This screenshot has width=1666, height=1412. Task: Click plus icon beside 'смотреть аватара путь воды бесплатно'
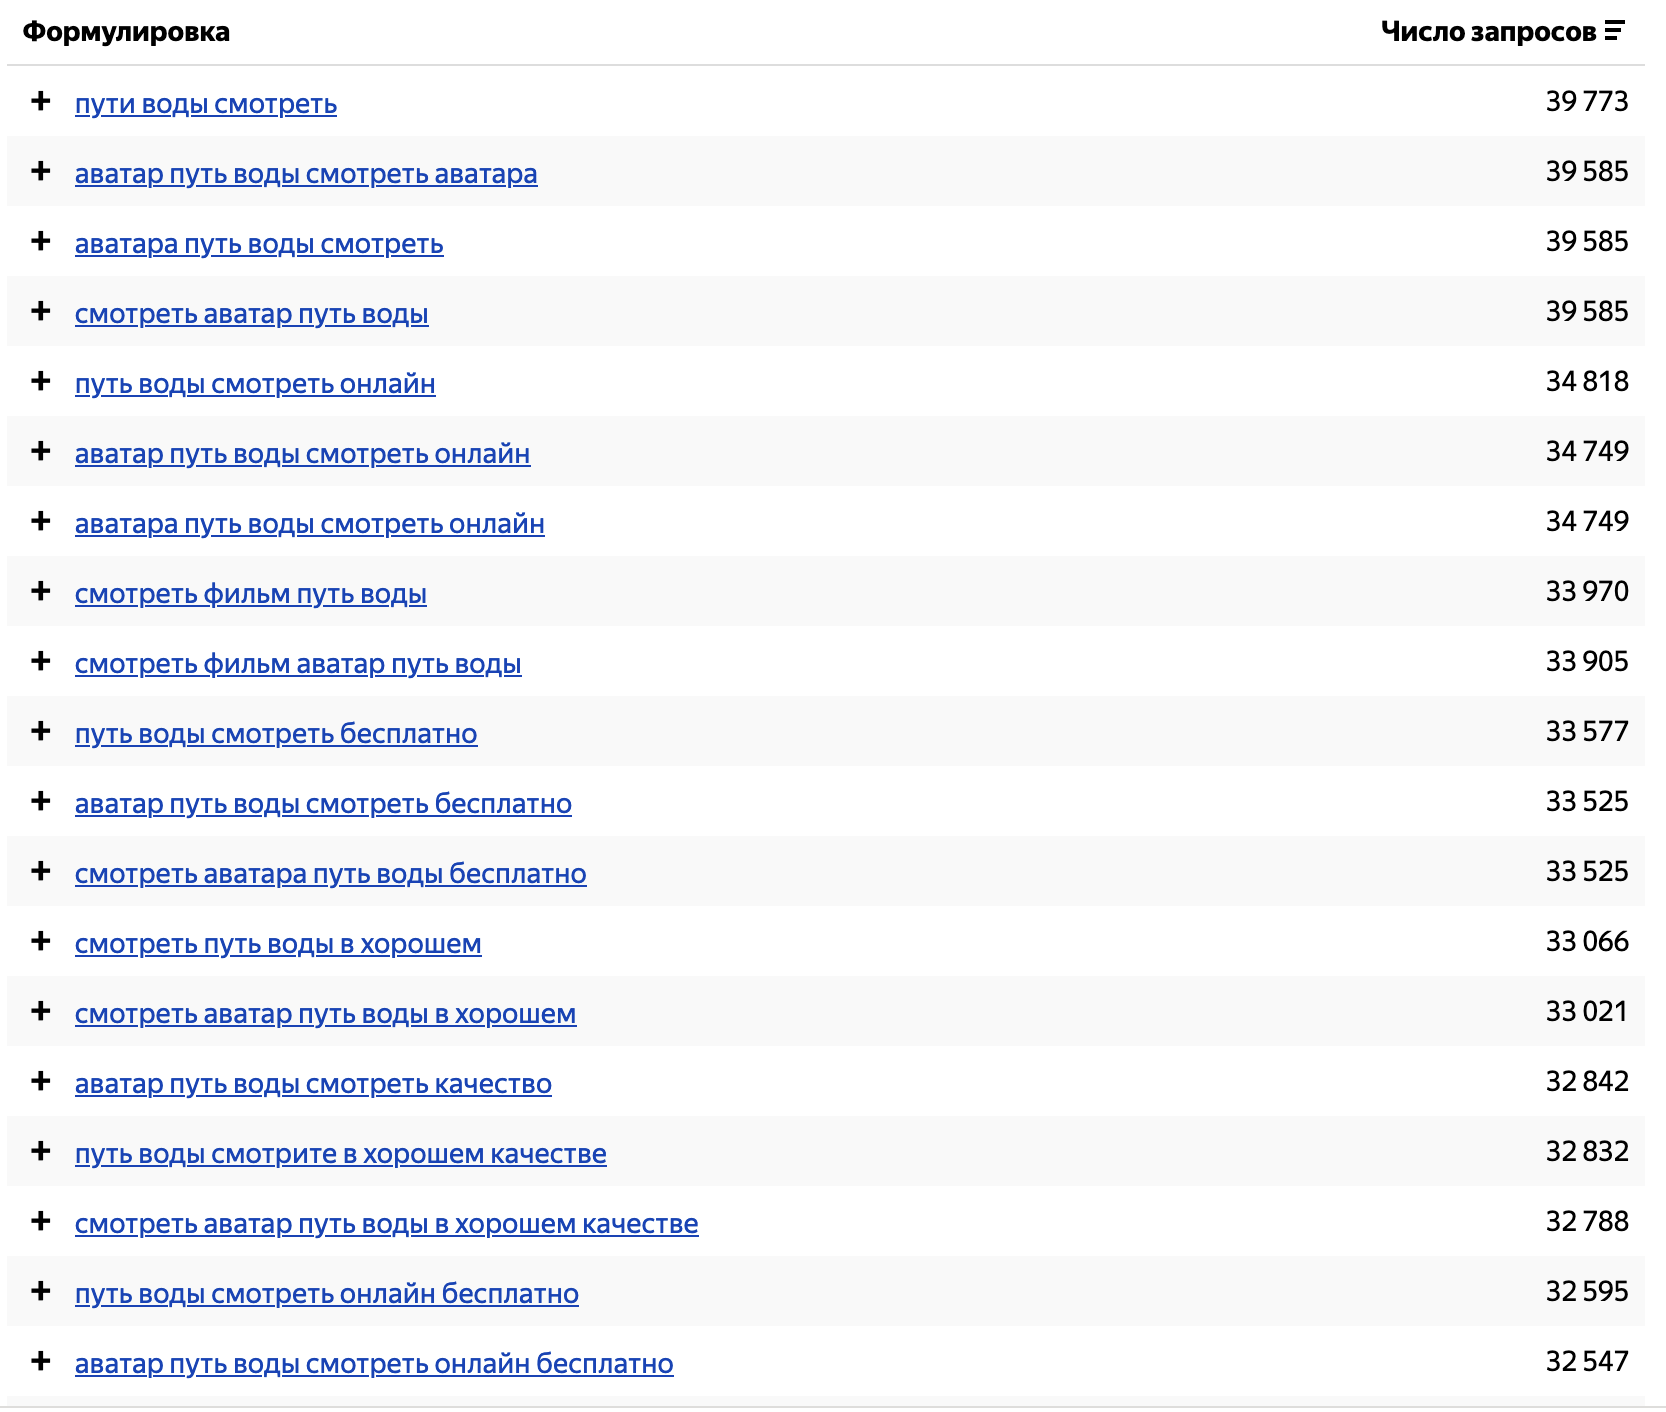tap(41, 871)
